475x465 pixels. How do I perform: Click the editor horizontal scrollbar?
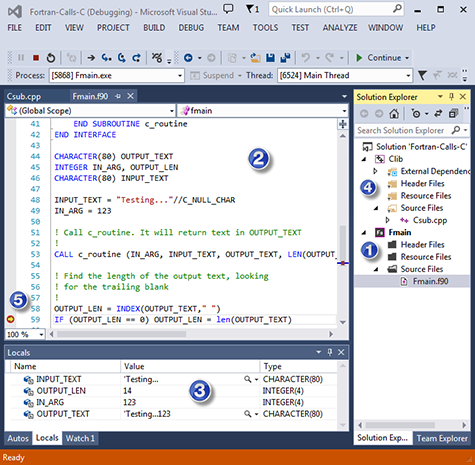[x=191, y=334]
